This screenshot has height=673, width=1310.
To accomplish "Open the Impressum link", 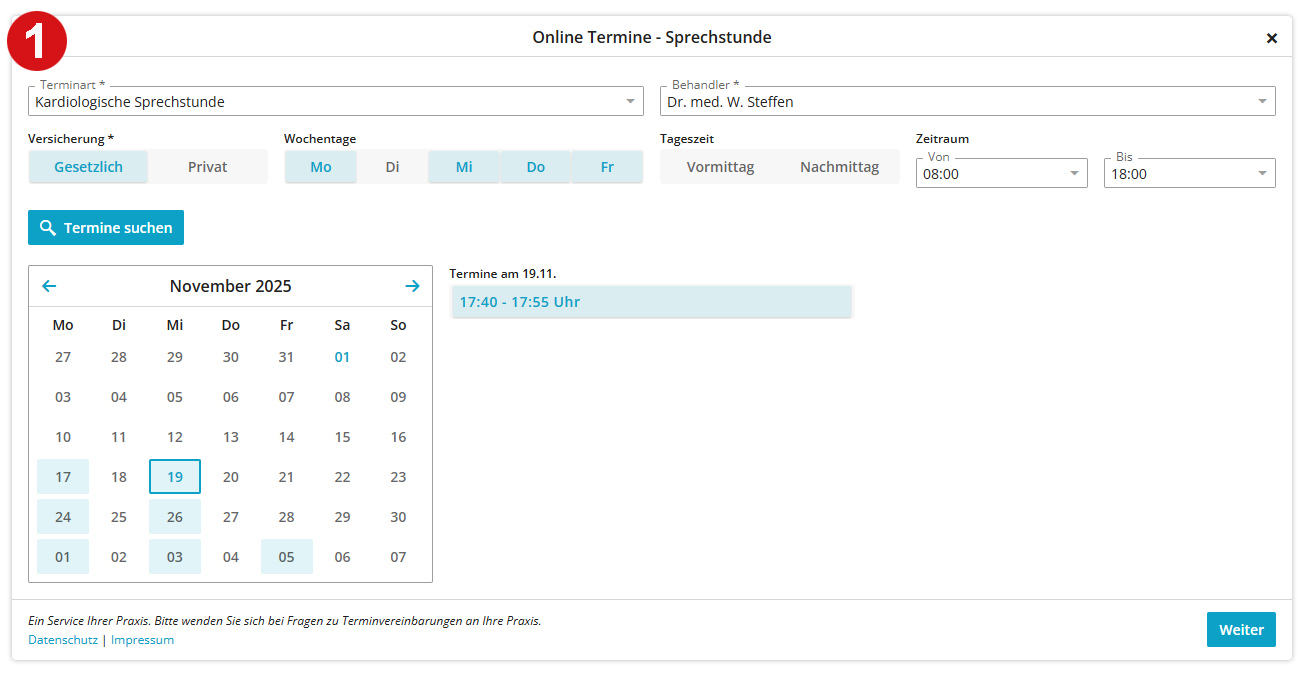I will coord(142,640).
